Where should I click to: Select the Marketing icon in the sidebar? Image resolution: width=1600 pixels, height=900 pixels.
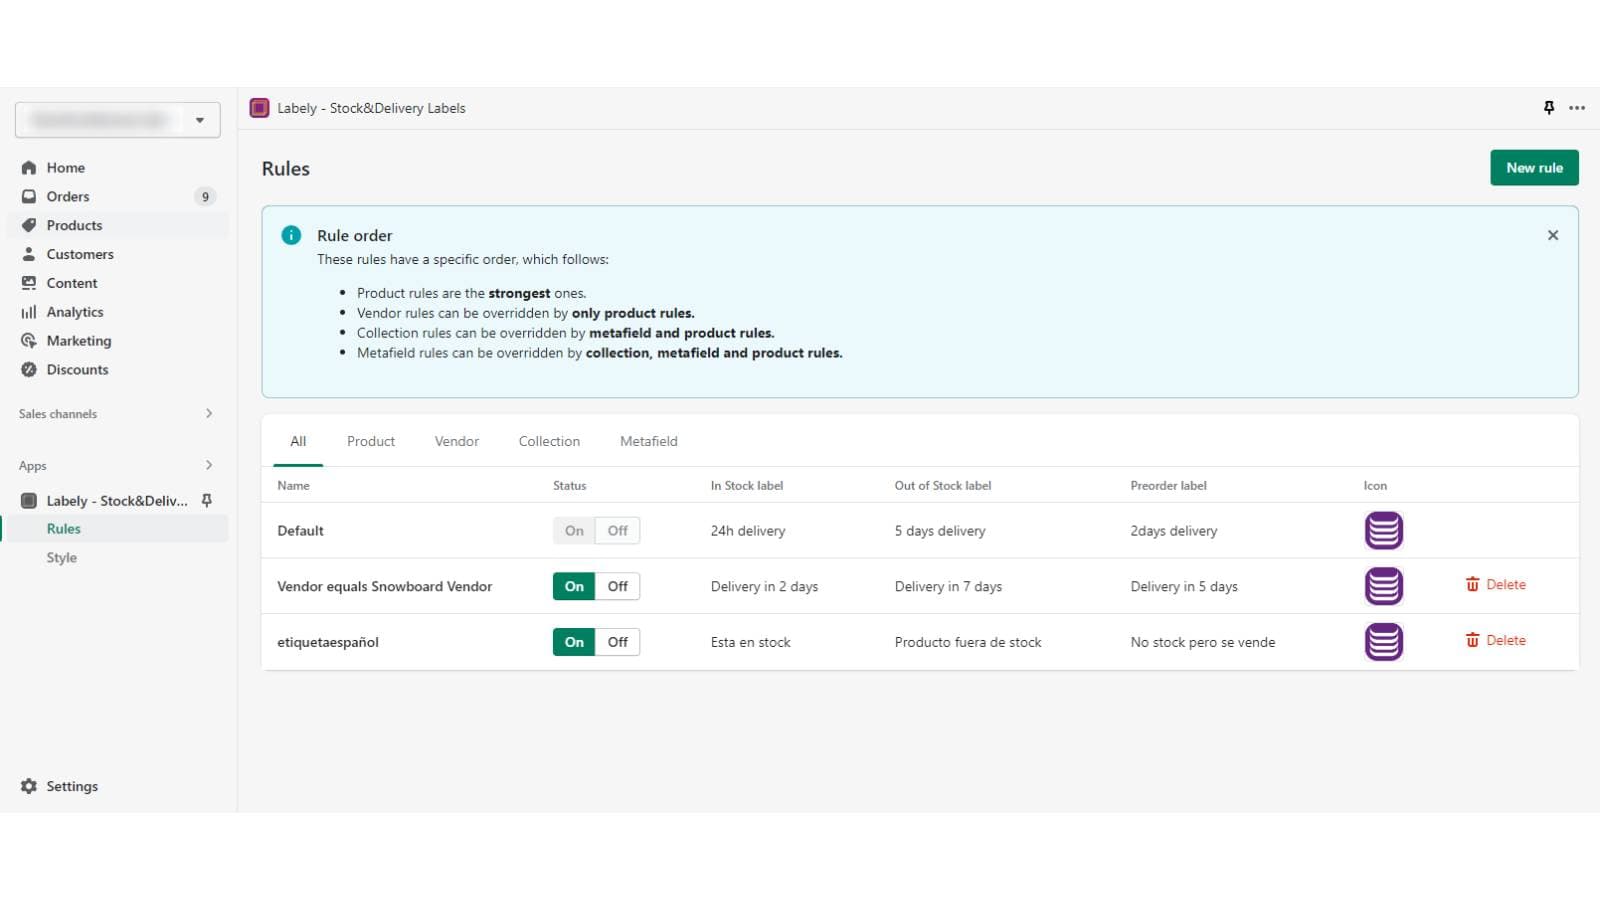point(29,340)
